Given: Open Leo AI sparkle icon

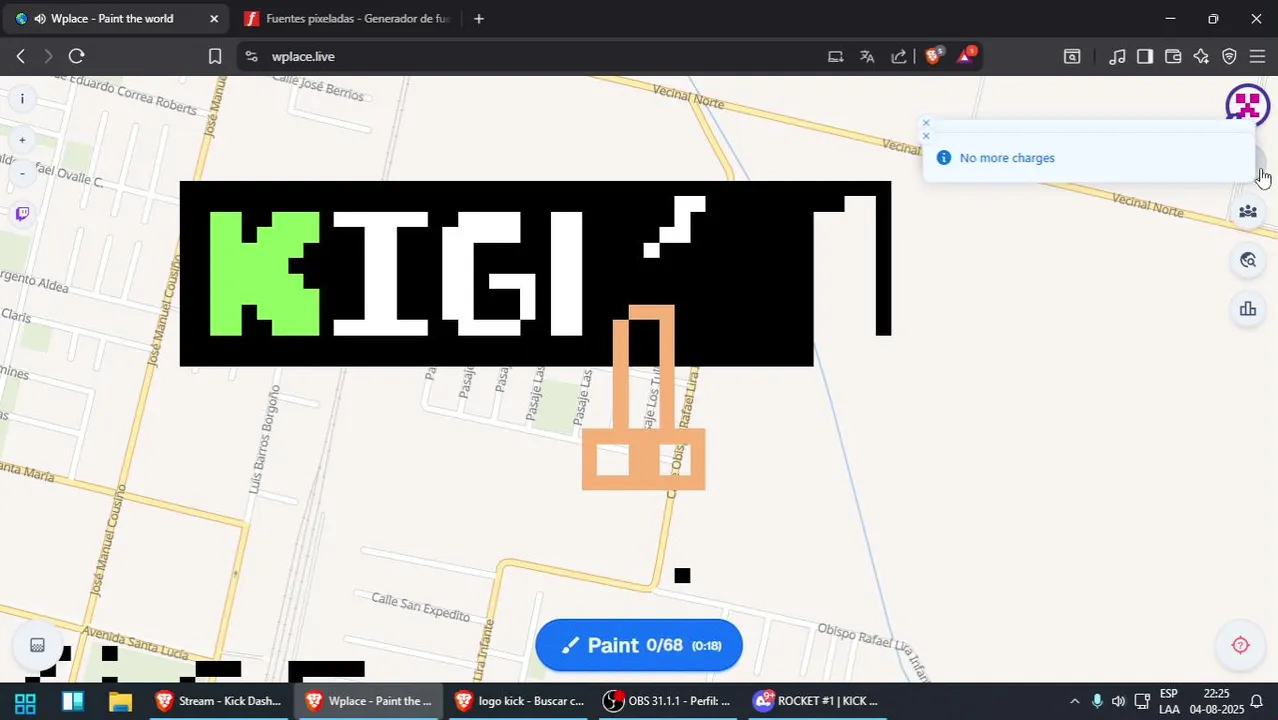Looking at the screenshot, I should point(1201,56).
